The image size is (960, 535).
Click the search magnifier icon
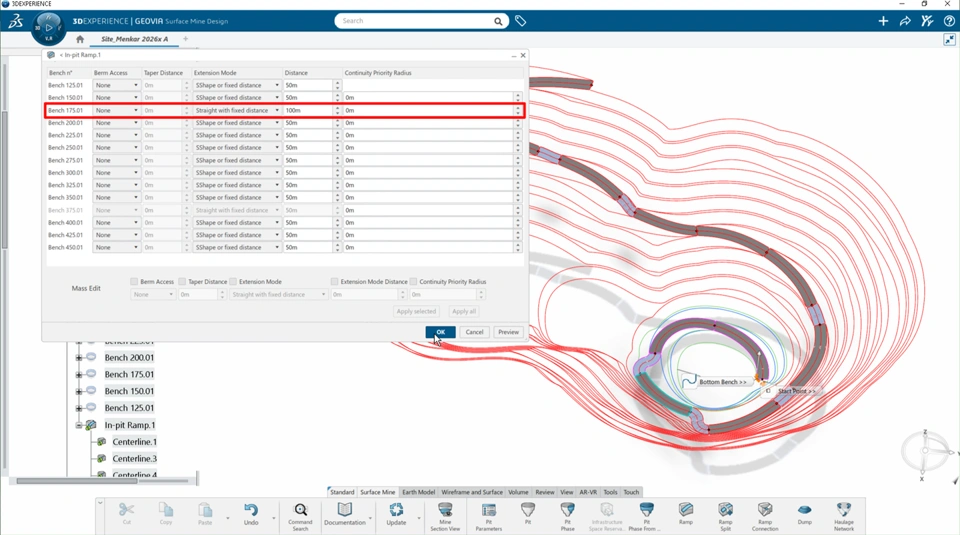[x=498, y=21]
